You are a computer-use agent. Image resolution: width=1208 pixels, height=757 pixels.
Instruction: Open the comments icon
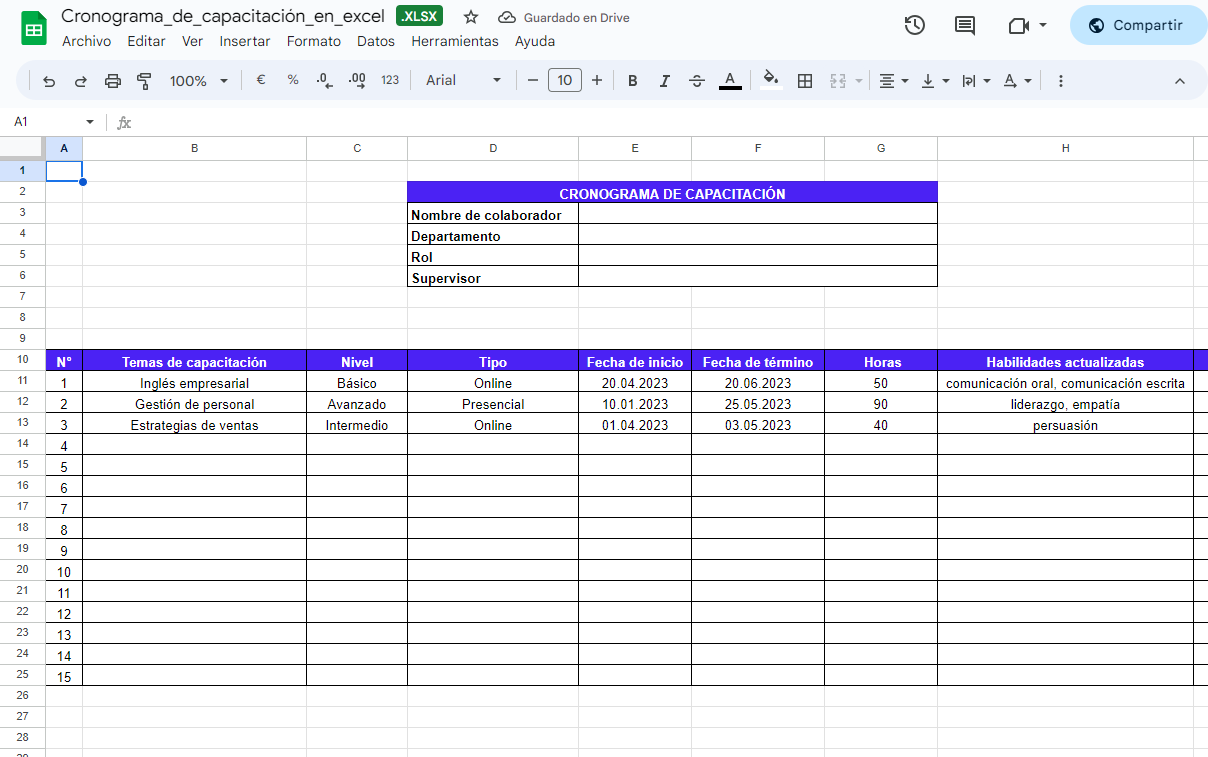(x=965, y=26)
